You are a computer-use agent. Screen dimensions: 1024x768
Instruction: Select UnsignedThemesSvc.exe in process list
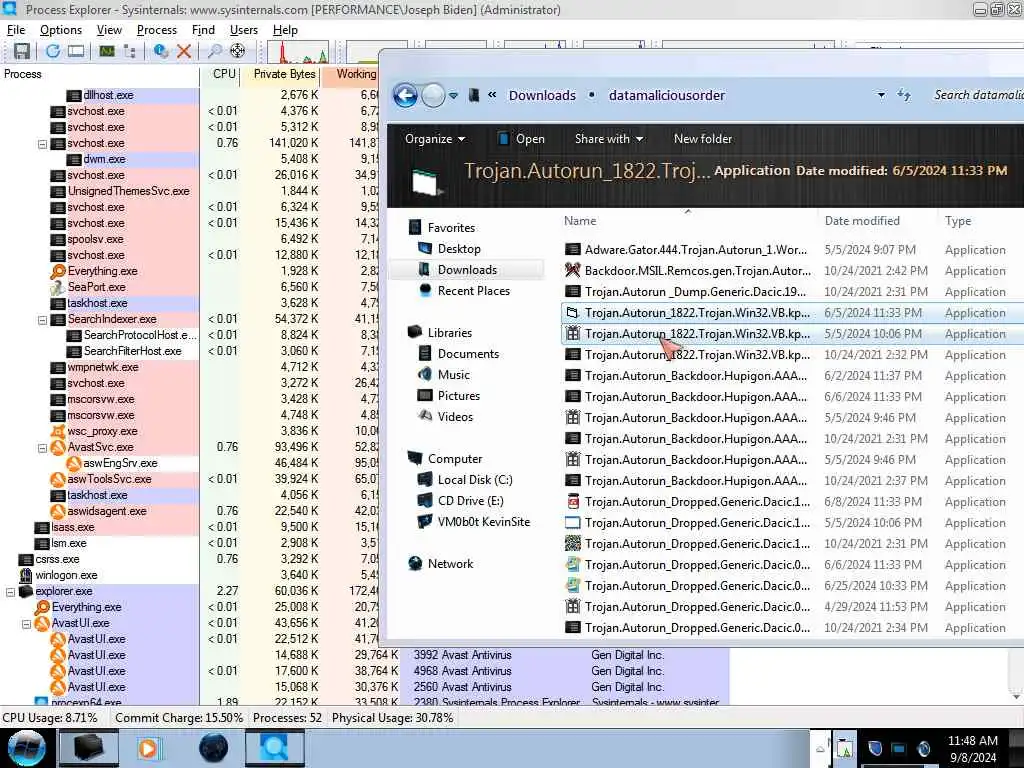129,191
